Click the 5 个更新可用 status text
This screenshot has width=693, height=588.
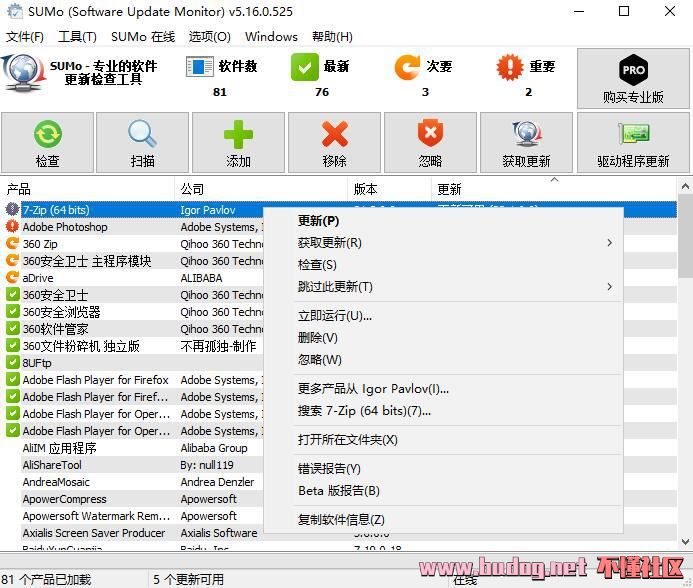point(188,579)
